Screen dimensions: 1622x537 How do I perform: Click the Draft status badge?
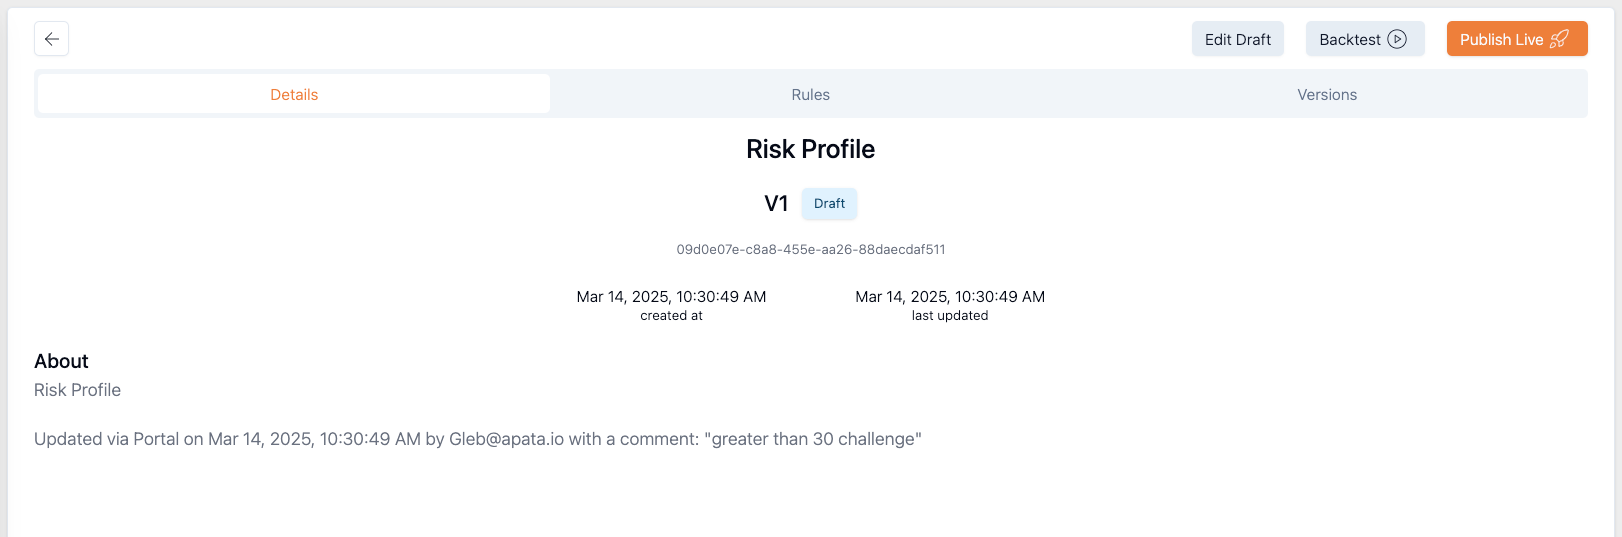point(829,204)
